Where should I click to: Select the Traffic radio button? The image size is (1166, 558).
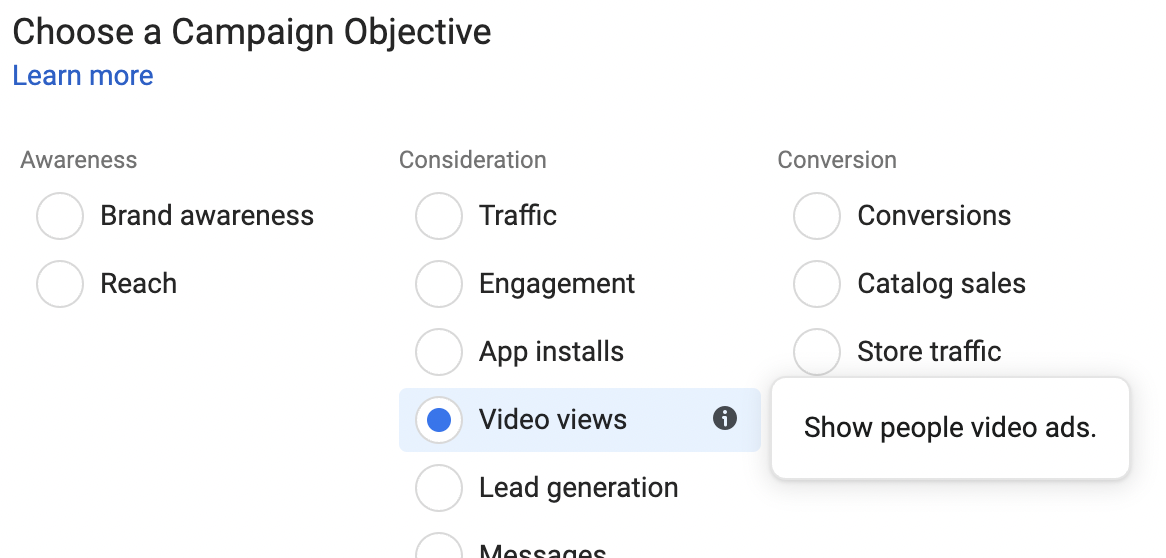tap(439, 216)
